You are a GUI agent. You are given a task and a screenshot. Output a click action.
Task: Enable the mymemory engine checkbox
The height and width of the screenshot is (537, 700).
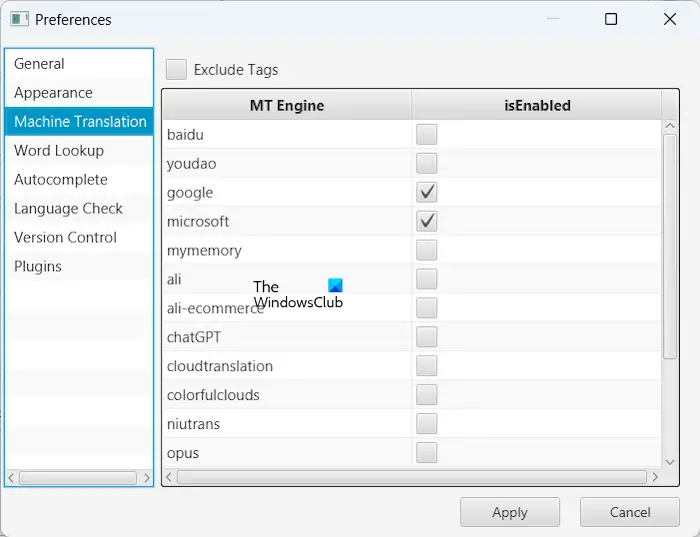click(426, 250)
